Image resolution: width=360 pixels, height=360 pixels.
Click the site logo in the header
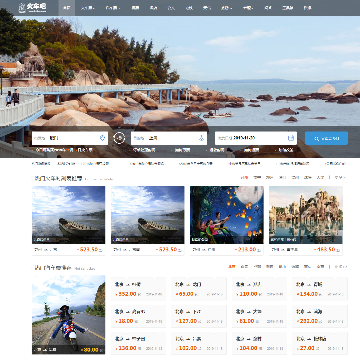coord(32,7)
